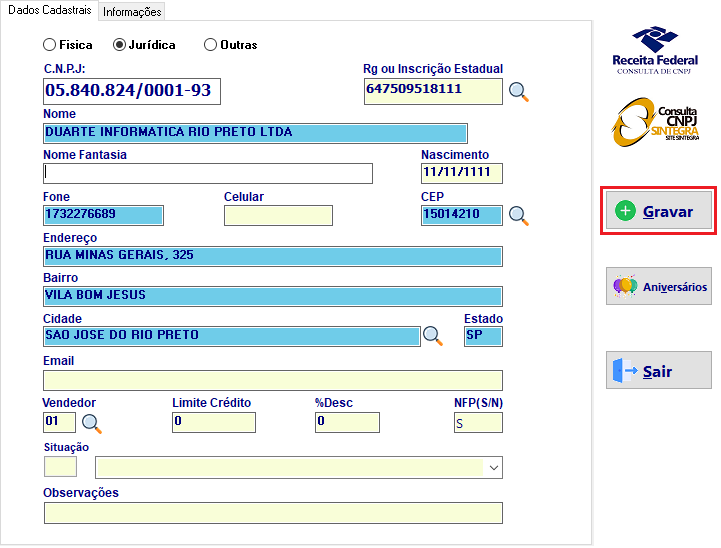Select the Jurídica radio option

click(144, 45)
